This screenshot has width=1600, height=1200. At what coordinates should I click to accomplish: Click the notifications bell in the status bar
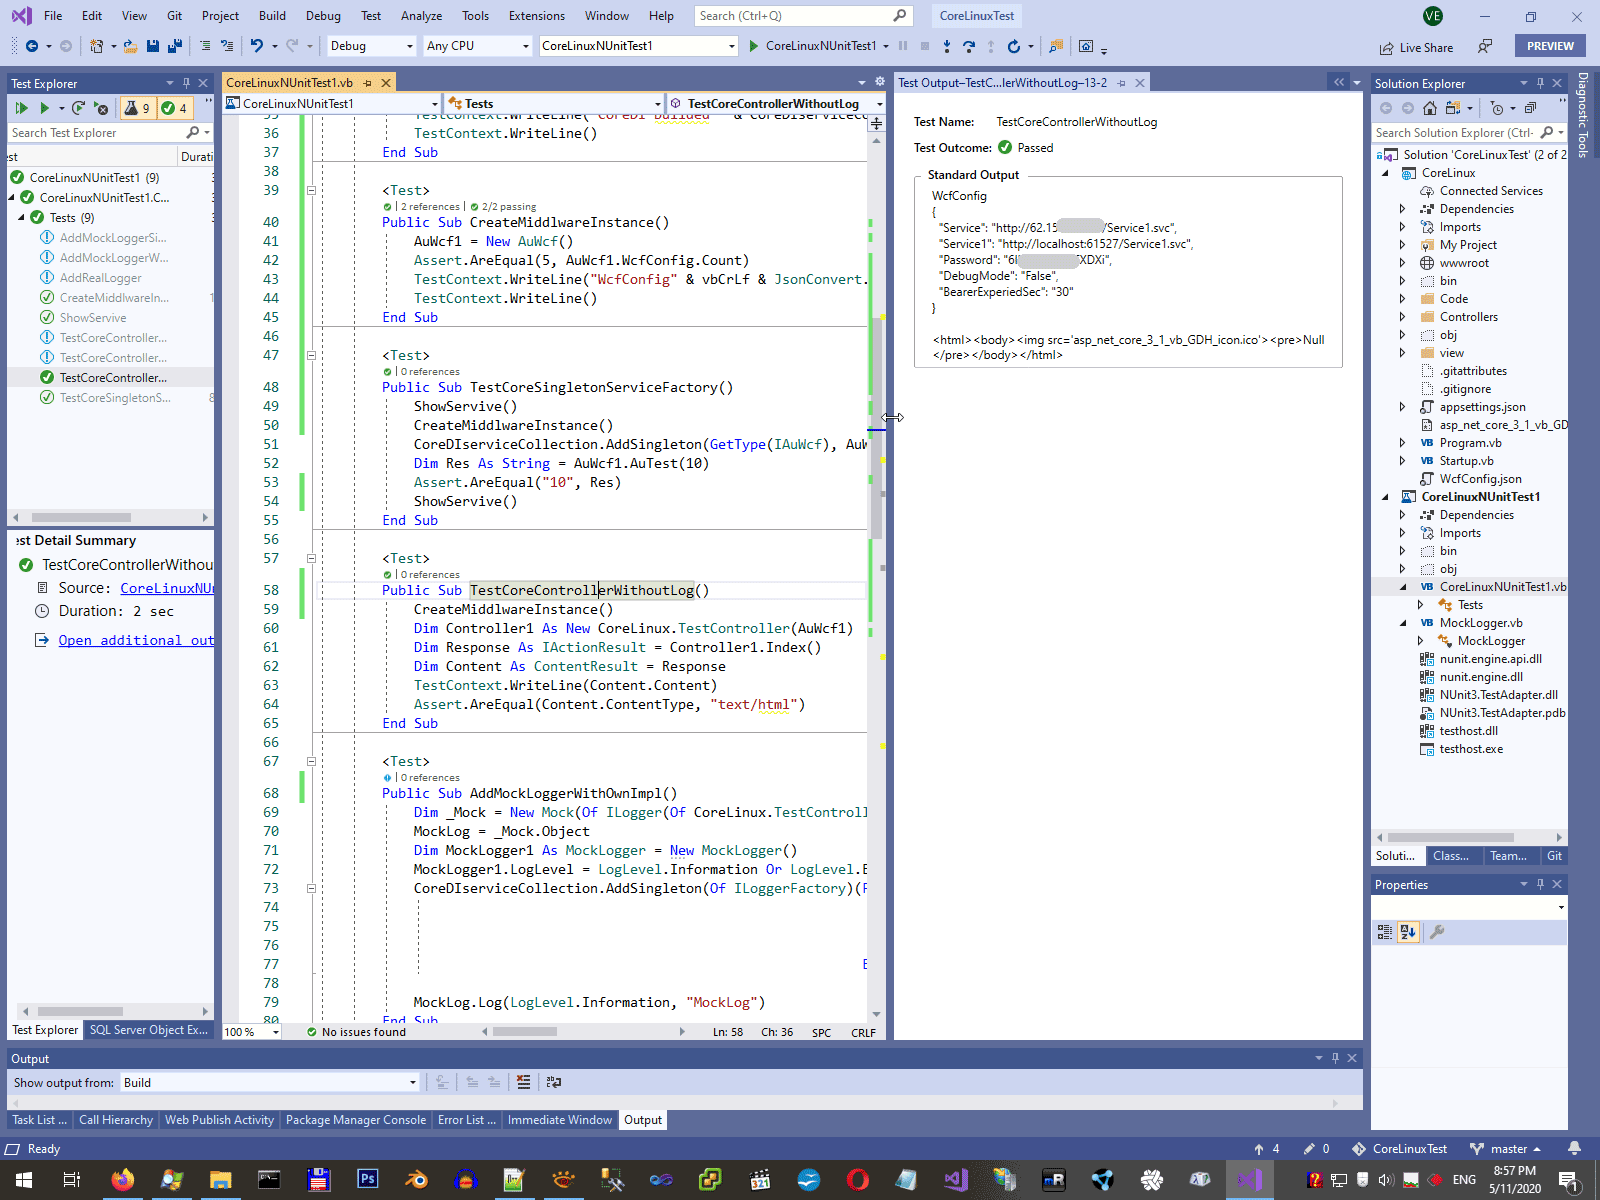coord(1574,1149)
